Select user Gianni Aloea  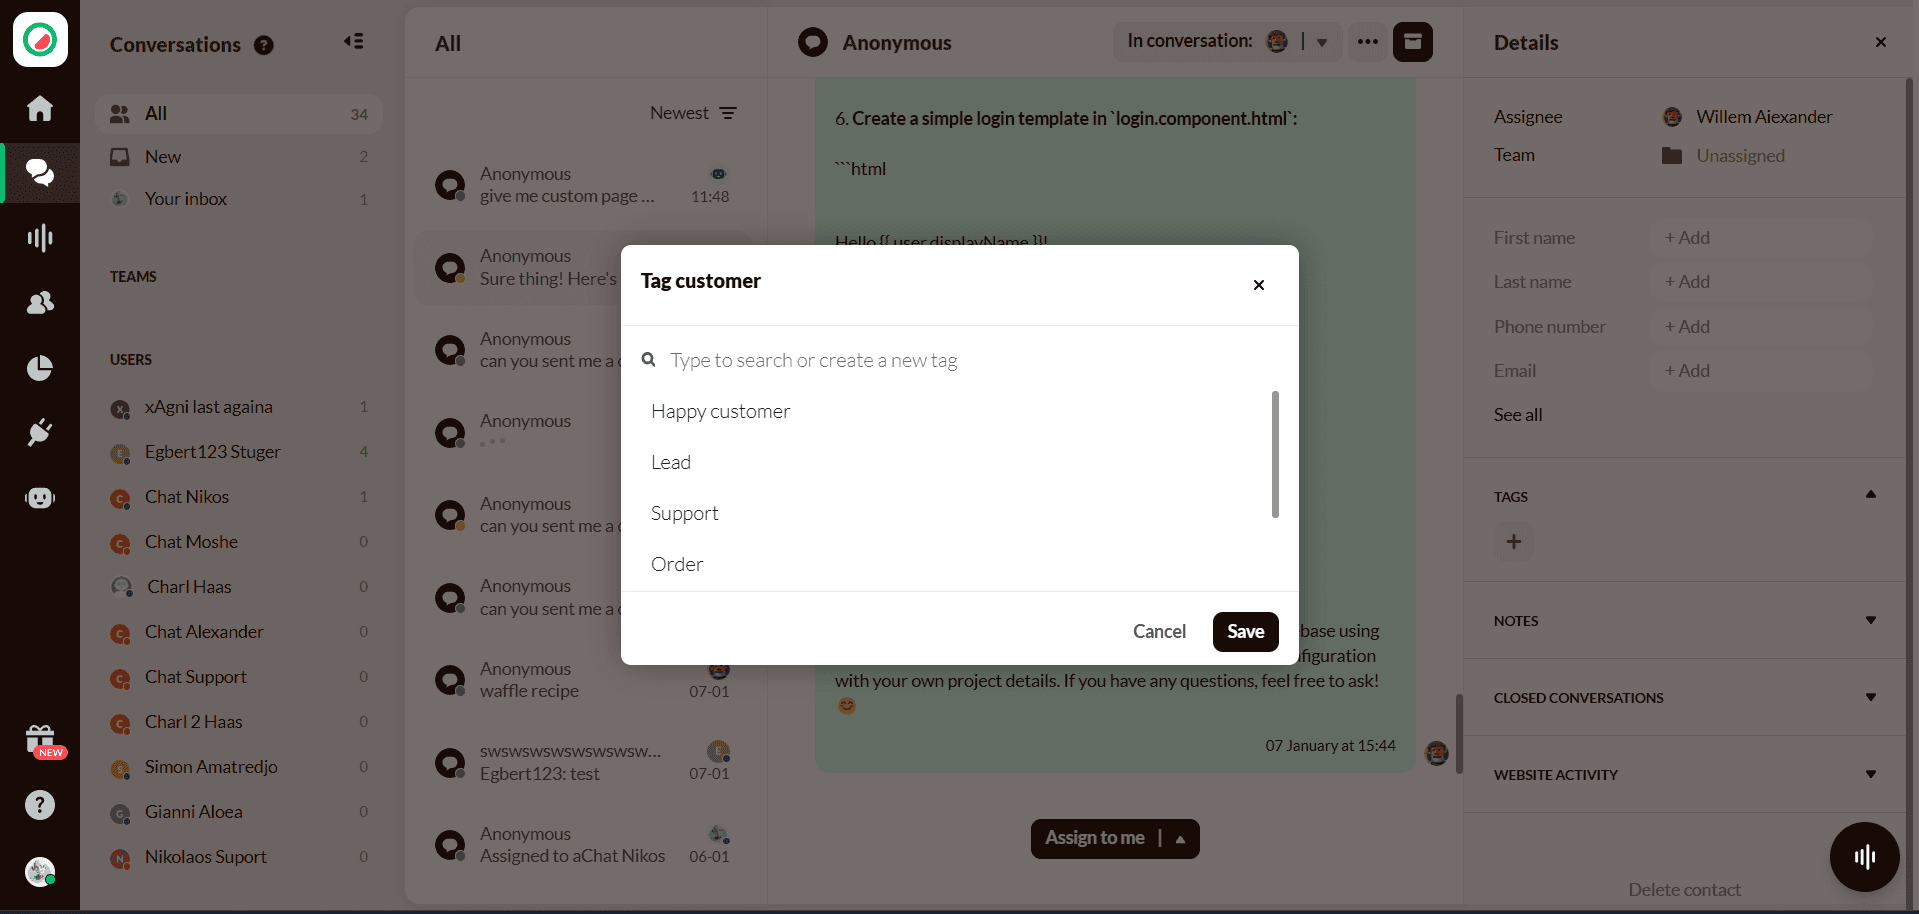click(239, 812)
